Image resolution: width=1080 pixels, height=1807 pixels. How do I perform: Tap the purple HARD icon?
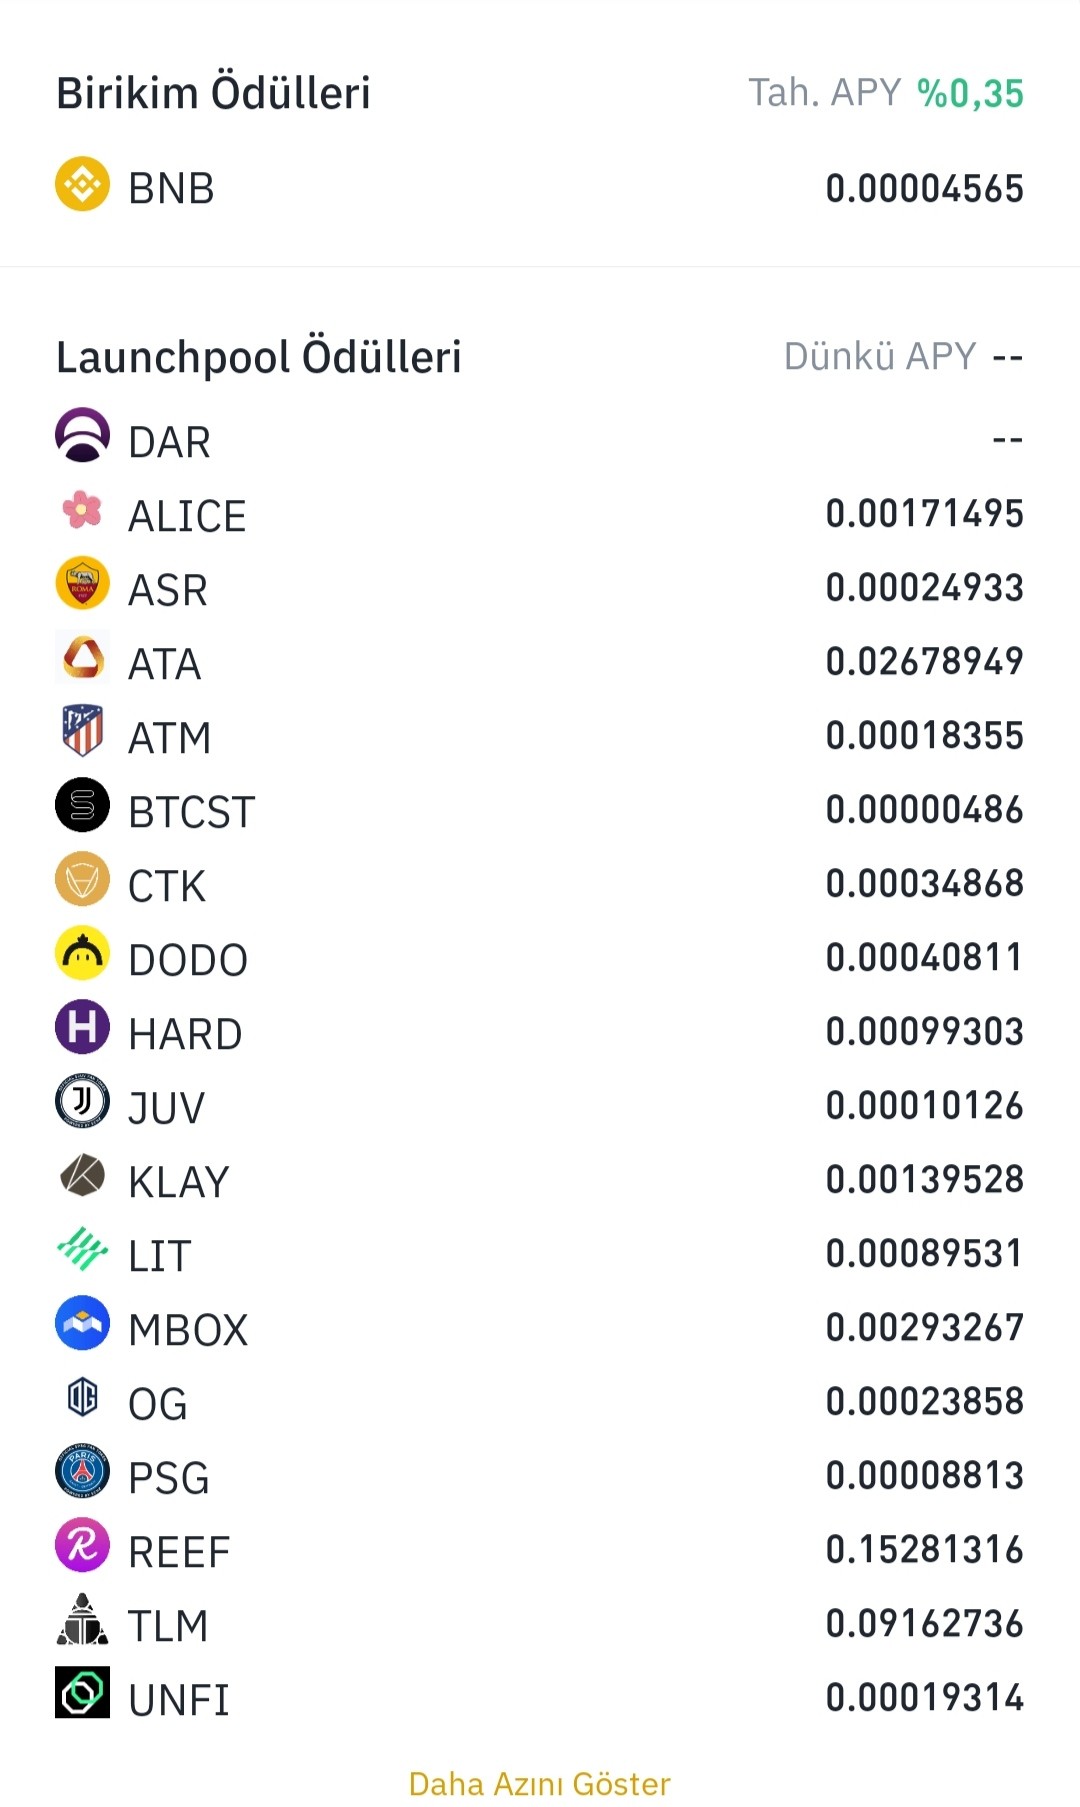click(82, 1027)
